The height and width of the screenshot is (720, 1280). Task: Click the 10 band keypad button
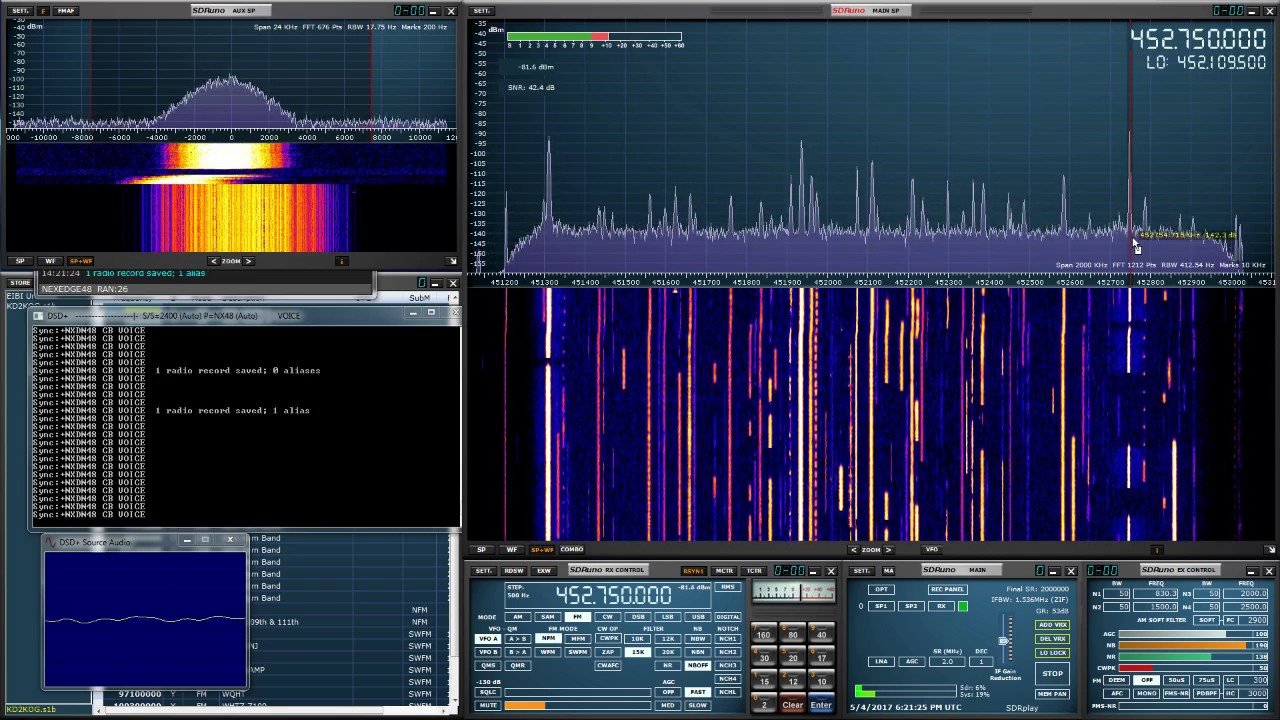pos(822,679)
